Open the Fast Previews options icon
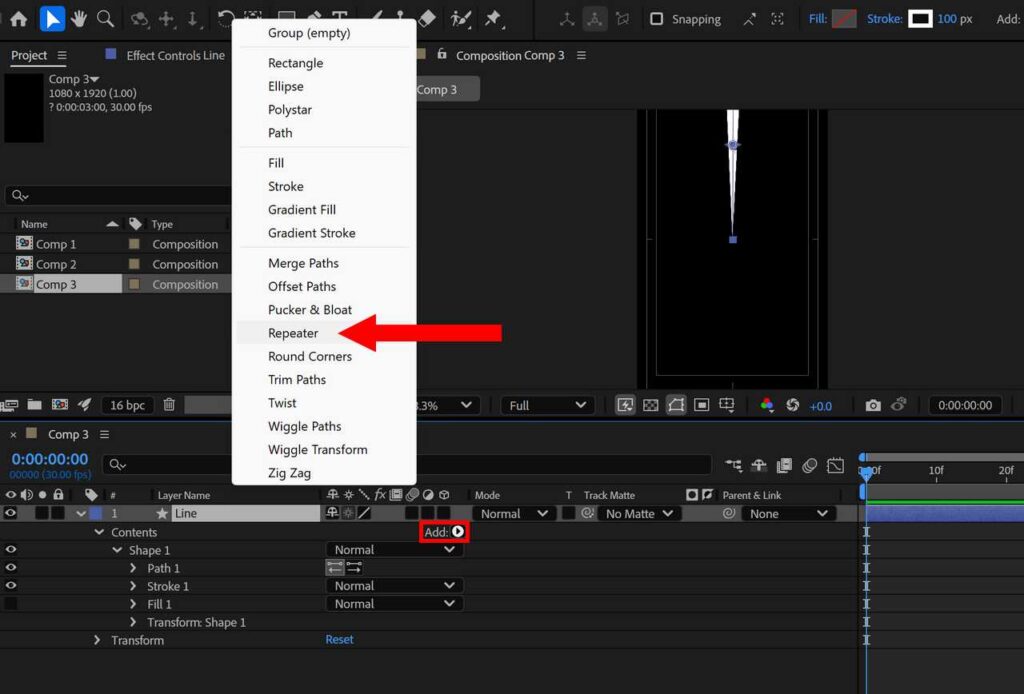The width and height of the screenshot is (1024, 694). coord(625,405)
